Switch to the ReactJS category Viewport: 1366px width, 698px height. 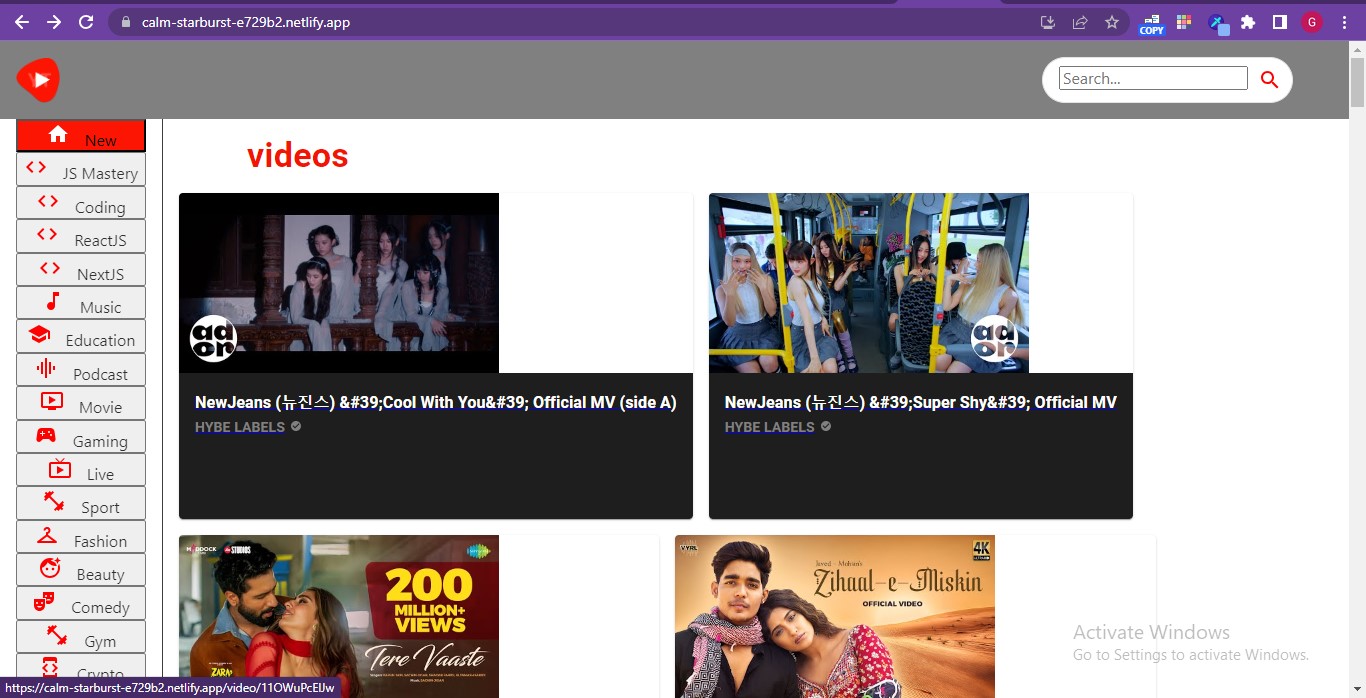pos(81,237)
